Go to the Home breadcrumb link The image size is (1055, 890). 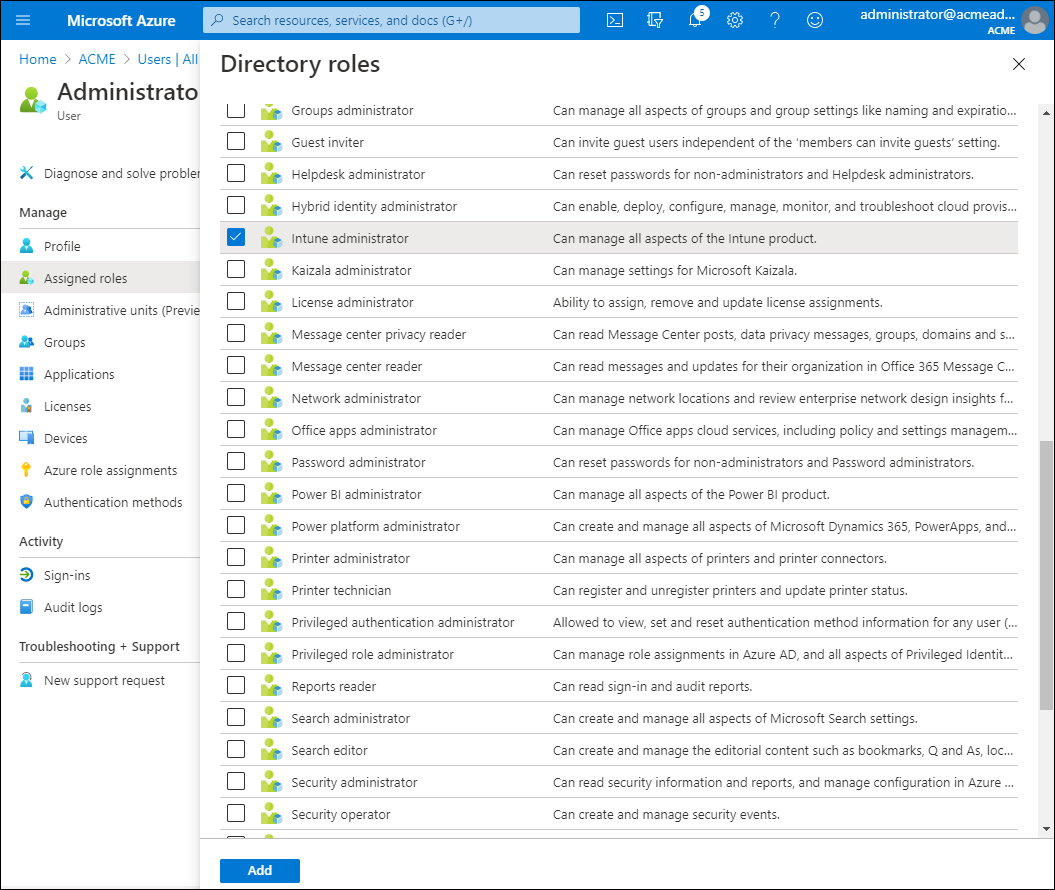[38, 59]
